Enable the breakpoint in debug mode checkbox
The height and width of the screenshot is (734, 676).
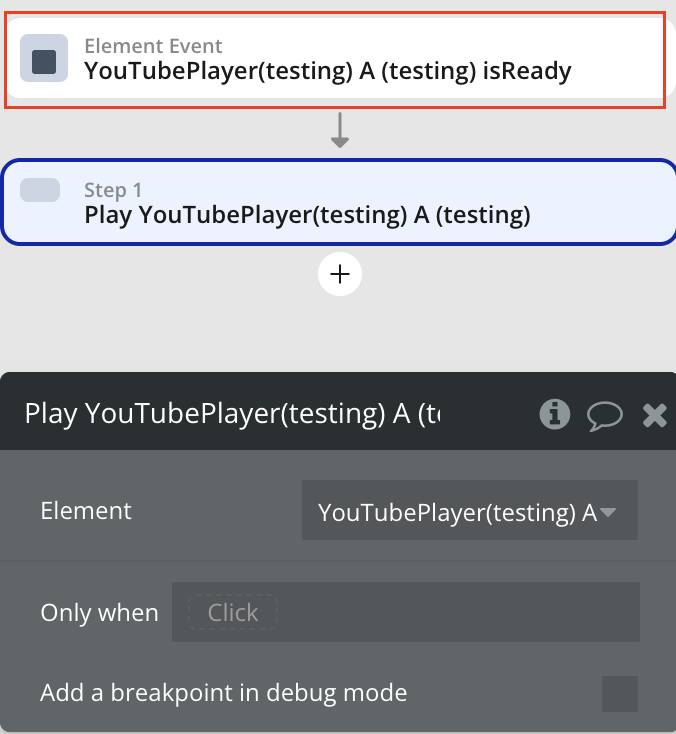pos(619,693)
